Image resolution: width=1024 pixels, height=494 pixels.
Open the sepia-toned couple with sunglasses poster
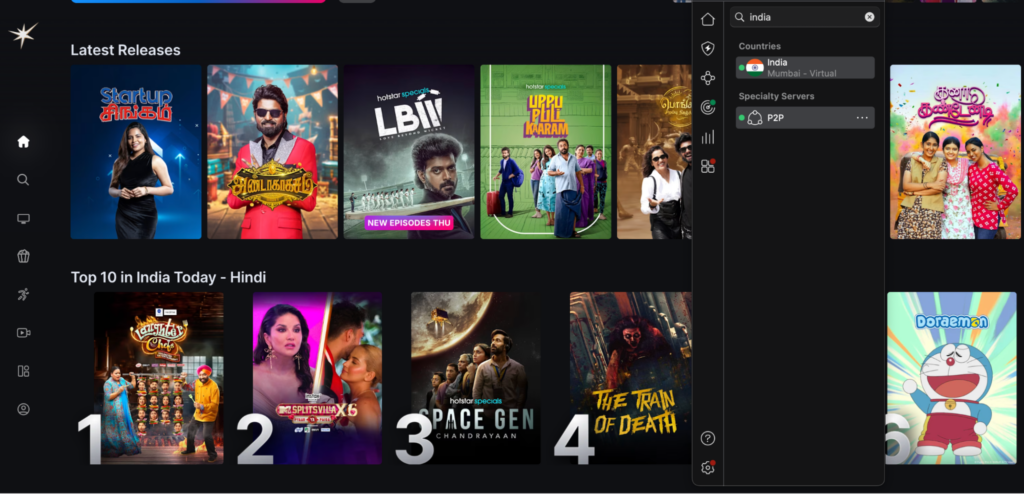(654, 152)
